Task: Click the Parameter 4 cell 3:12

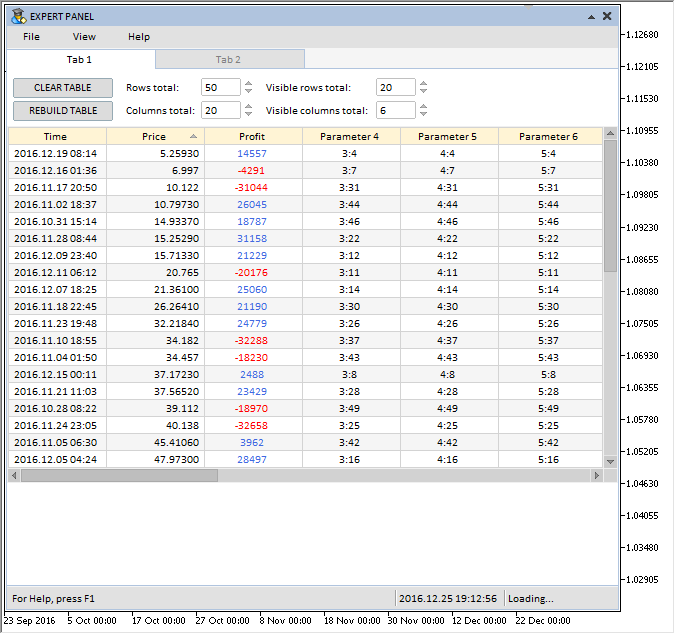Action: pos(351,256)
